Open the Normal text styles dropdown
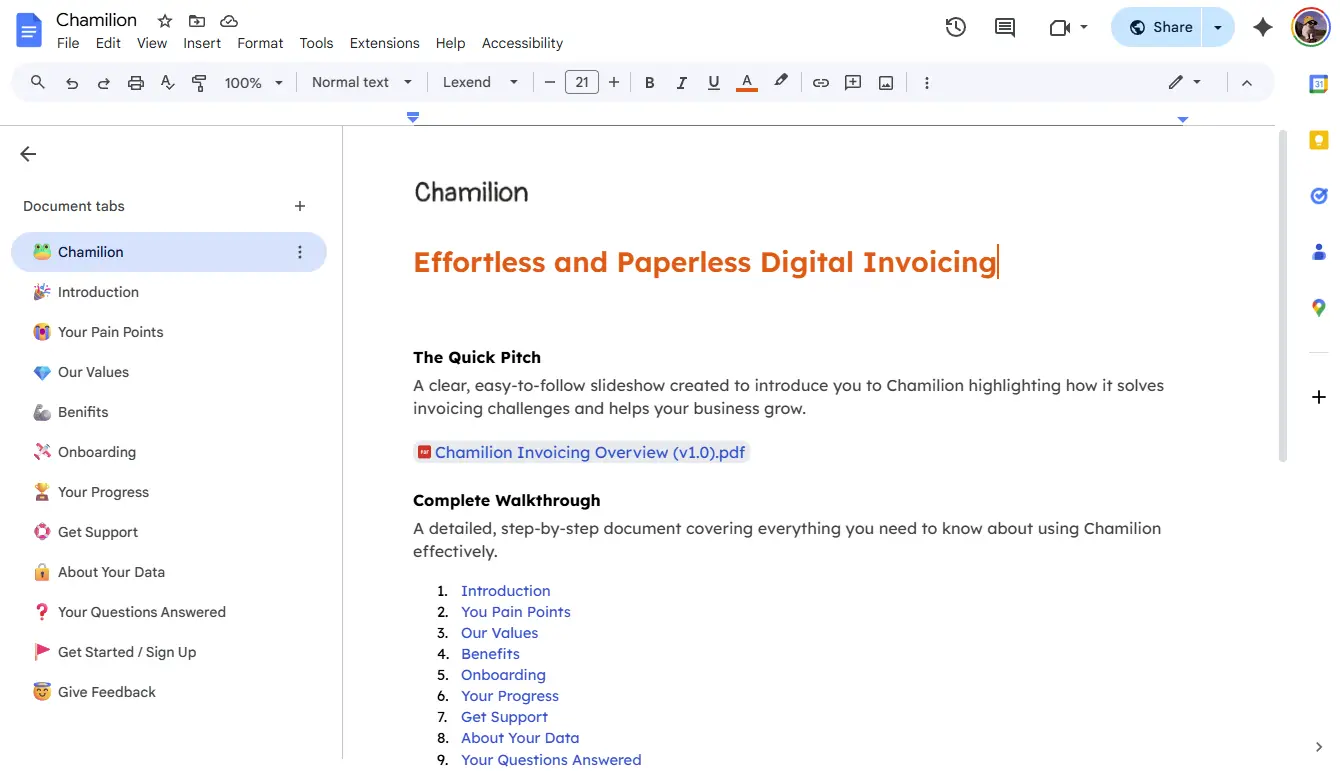The height and width of the screenshot is (771, 1340). 360,82
